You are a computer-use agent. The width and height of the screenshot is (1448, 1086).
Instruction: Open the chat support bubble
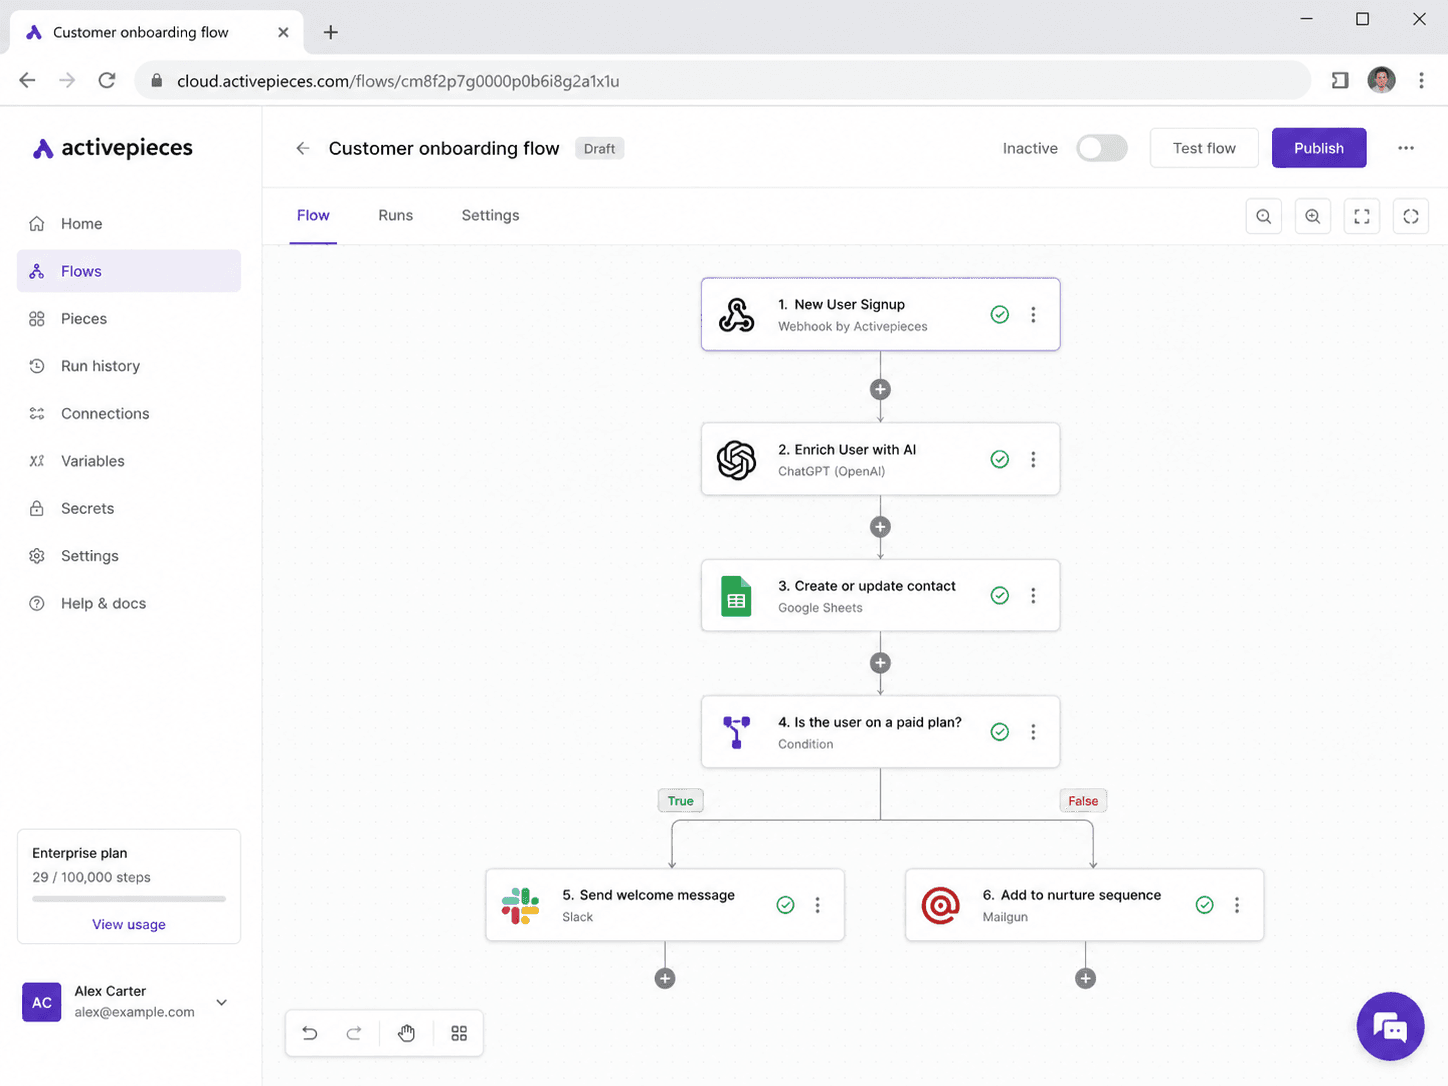tap(1390, 1026)
